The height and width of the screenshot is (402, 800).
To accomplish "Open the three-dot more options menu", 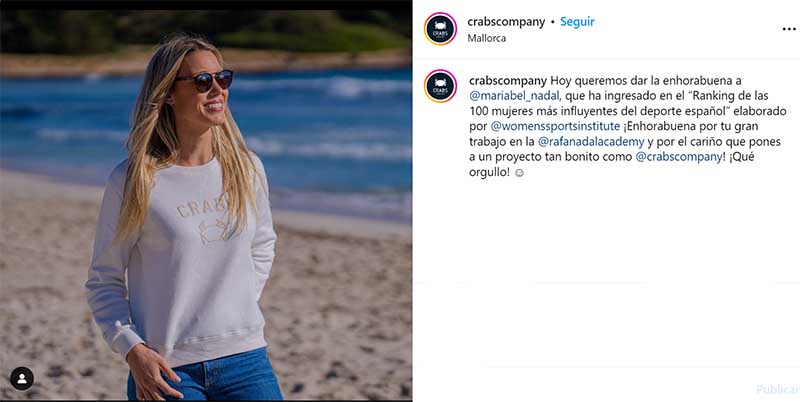I will [789, 29].
